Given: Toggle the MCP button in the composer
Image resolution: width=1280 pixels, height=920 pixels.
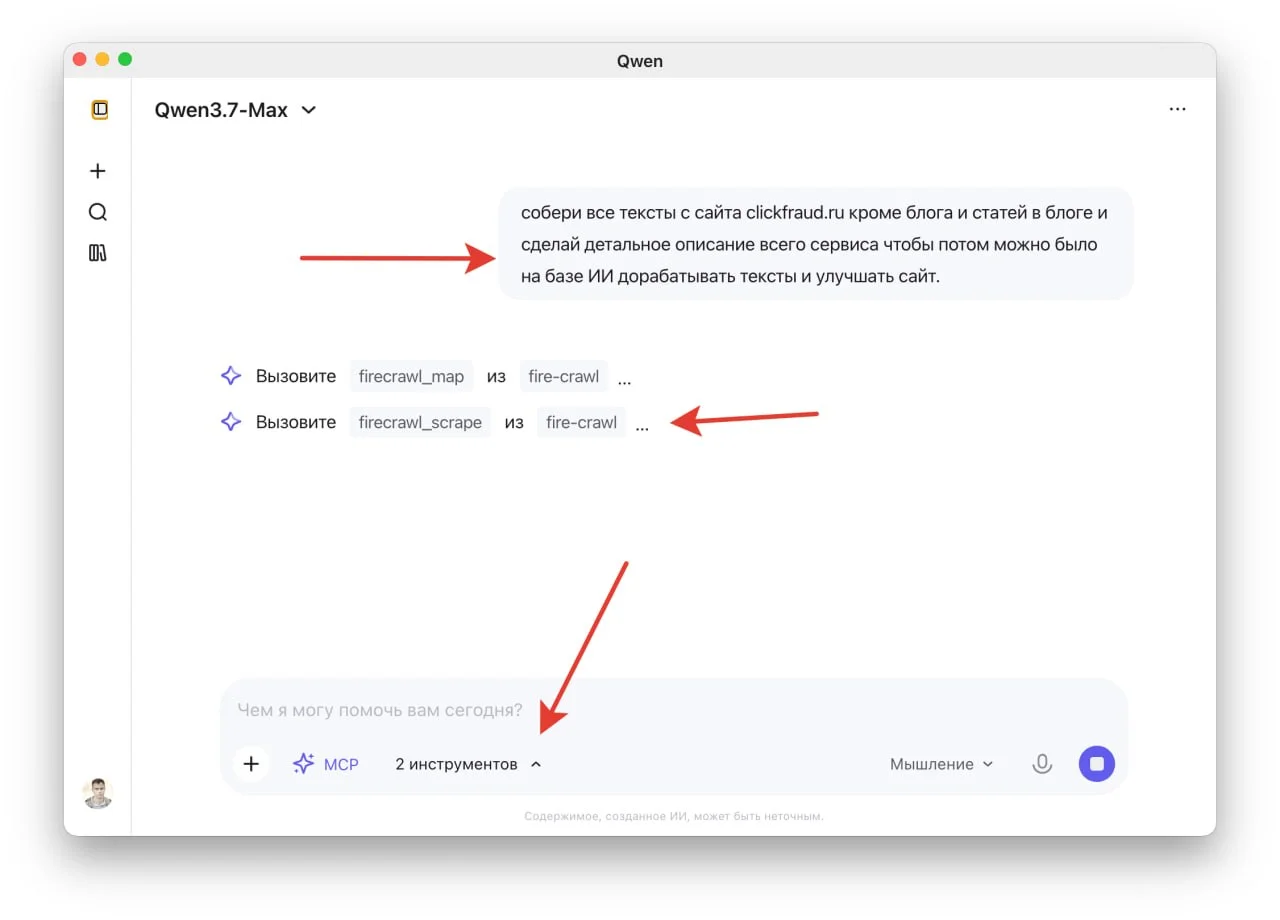Looking at the screenshot, I should coord(325,764).
